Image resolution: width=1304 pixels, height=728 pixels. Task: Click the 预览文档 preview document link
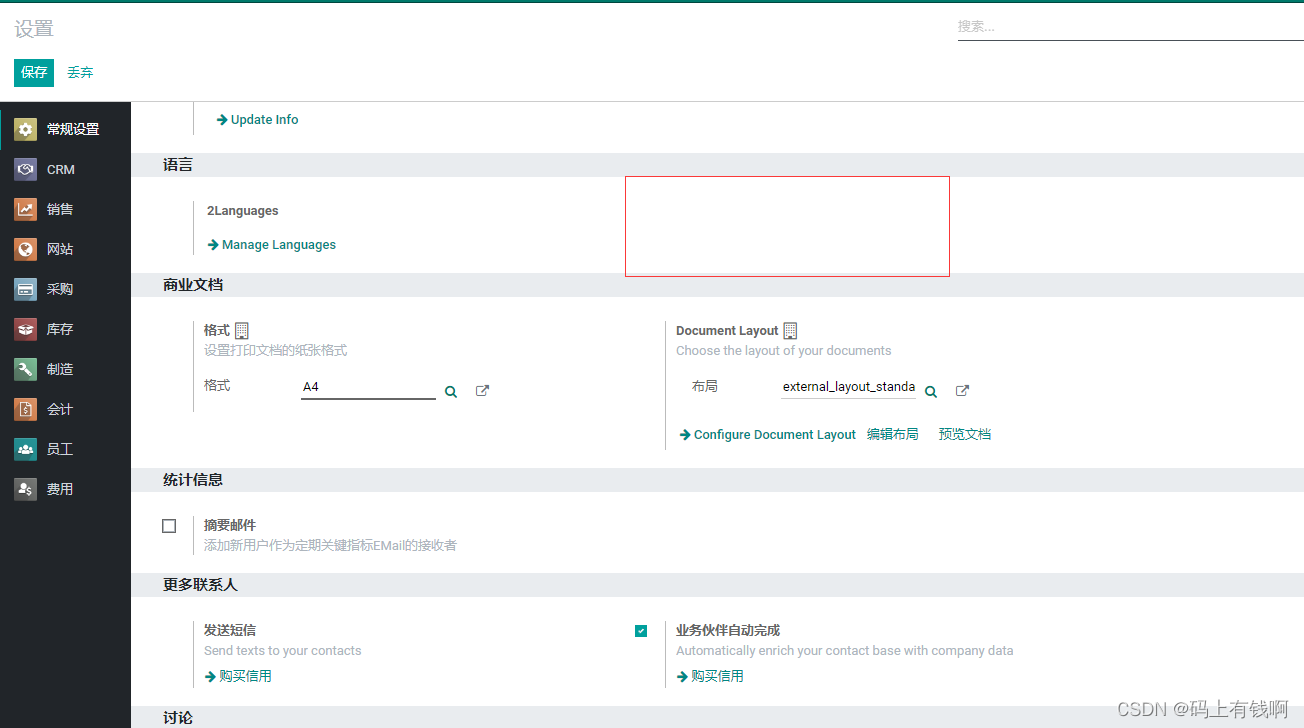tap(964, 434)
